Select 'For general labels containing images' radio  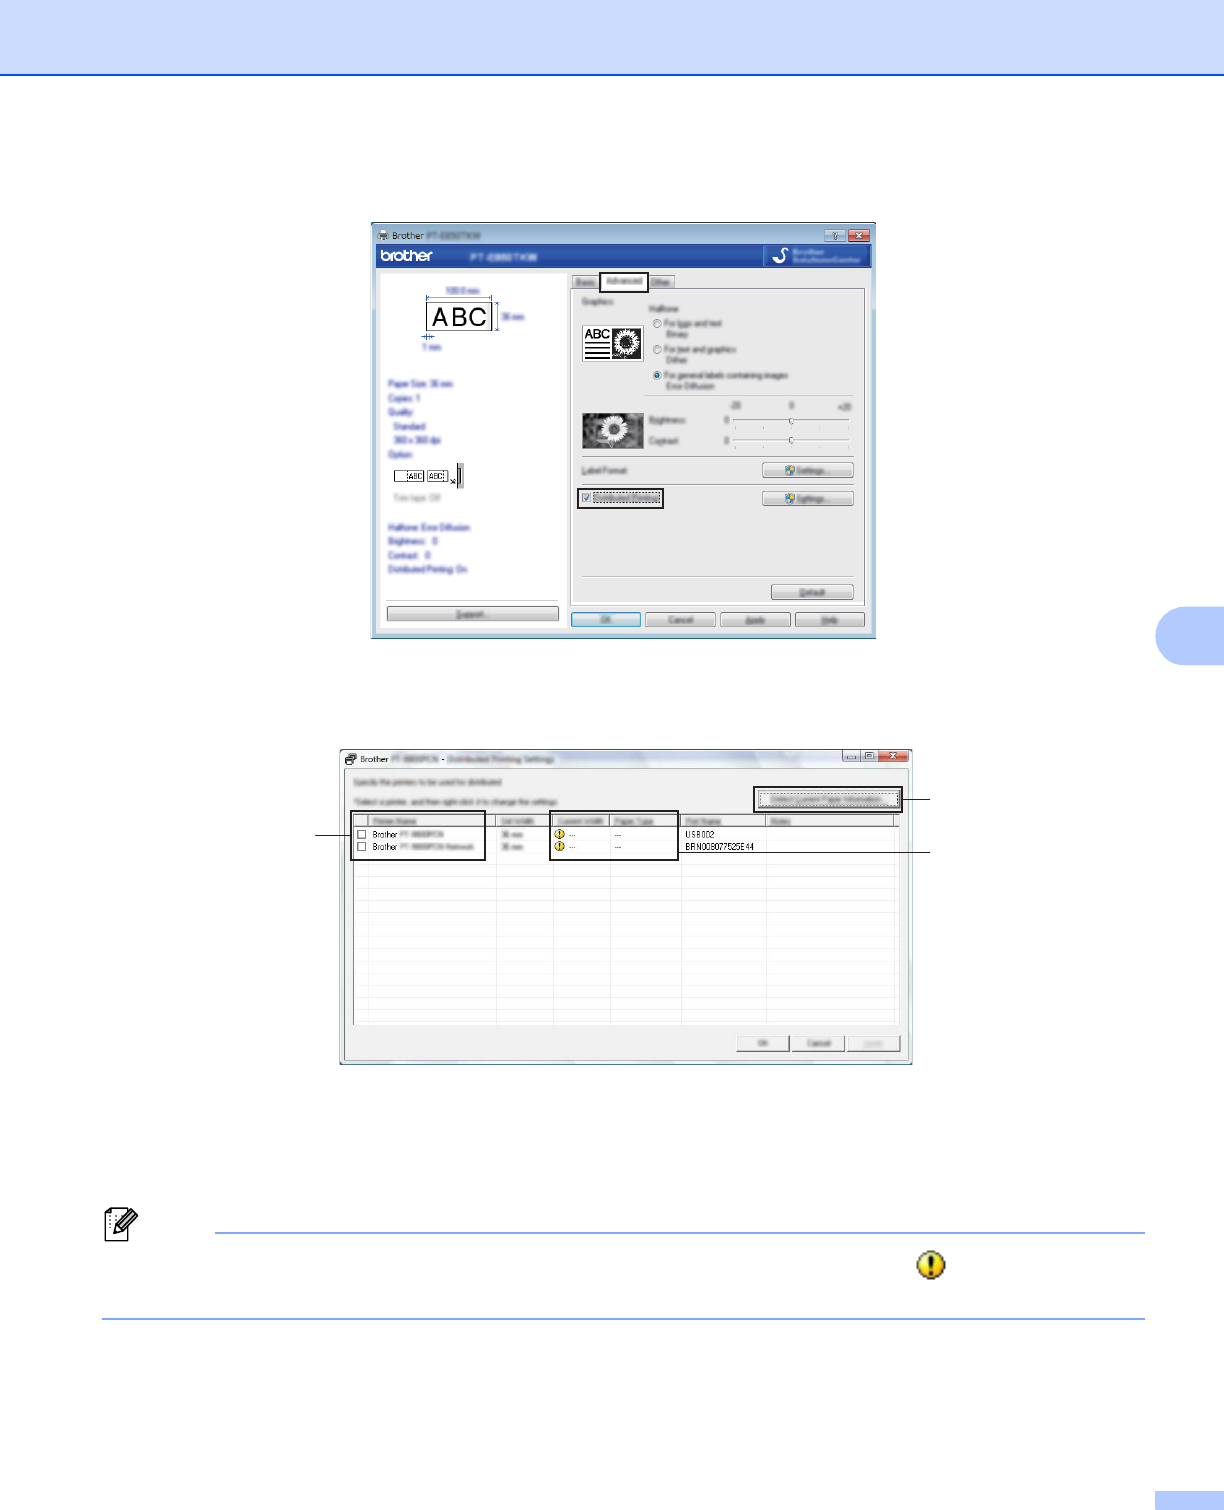coord(657,375)
